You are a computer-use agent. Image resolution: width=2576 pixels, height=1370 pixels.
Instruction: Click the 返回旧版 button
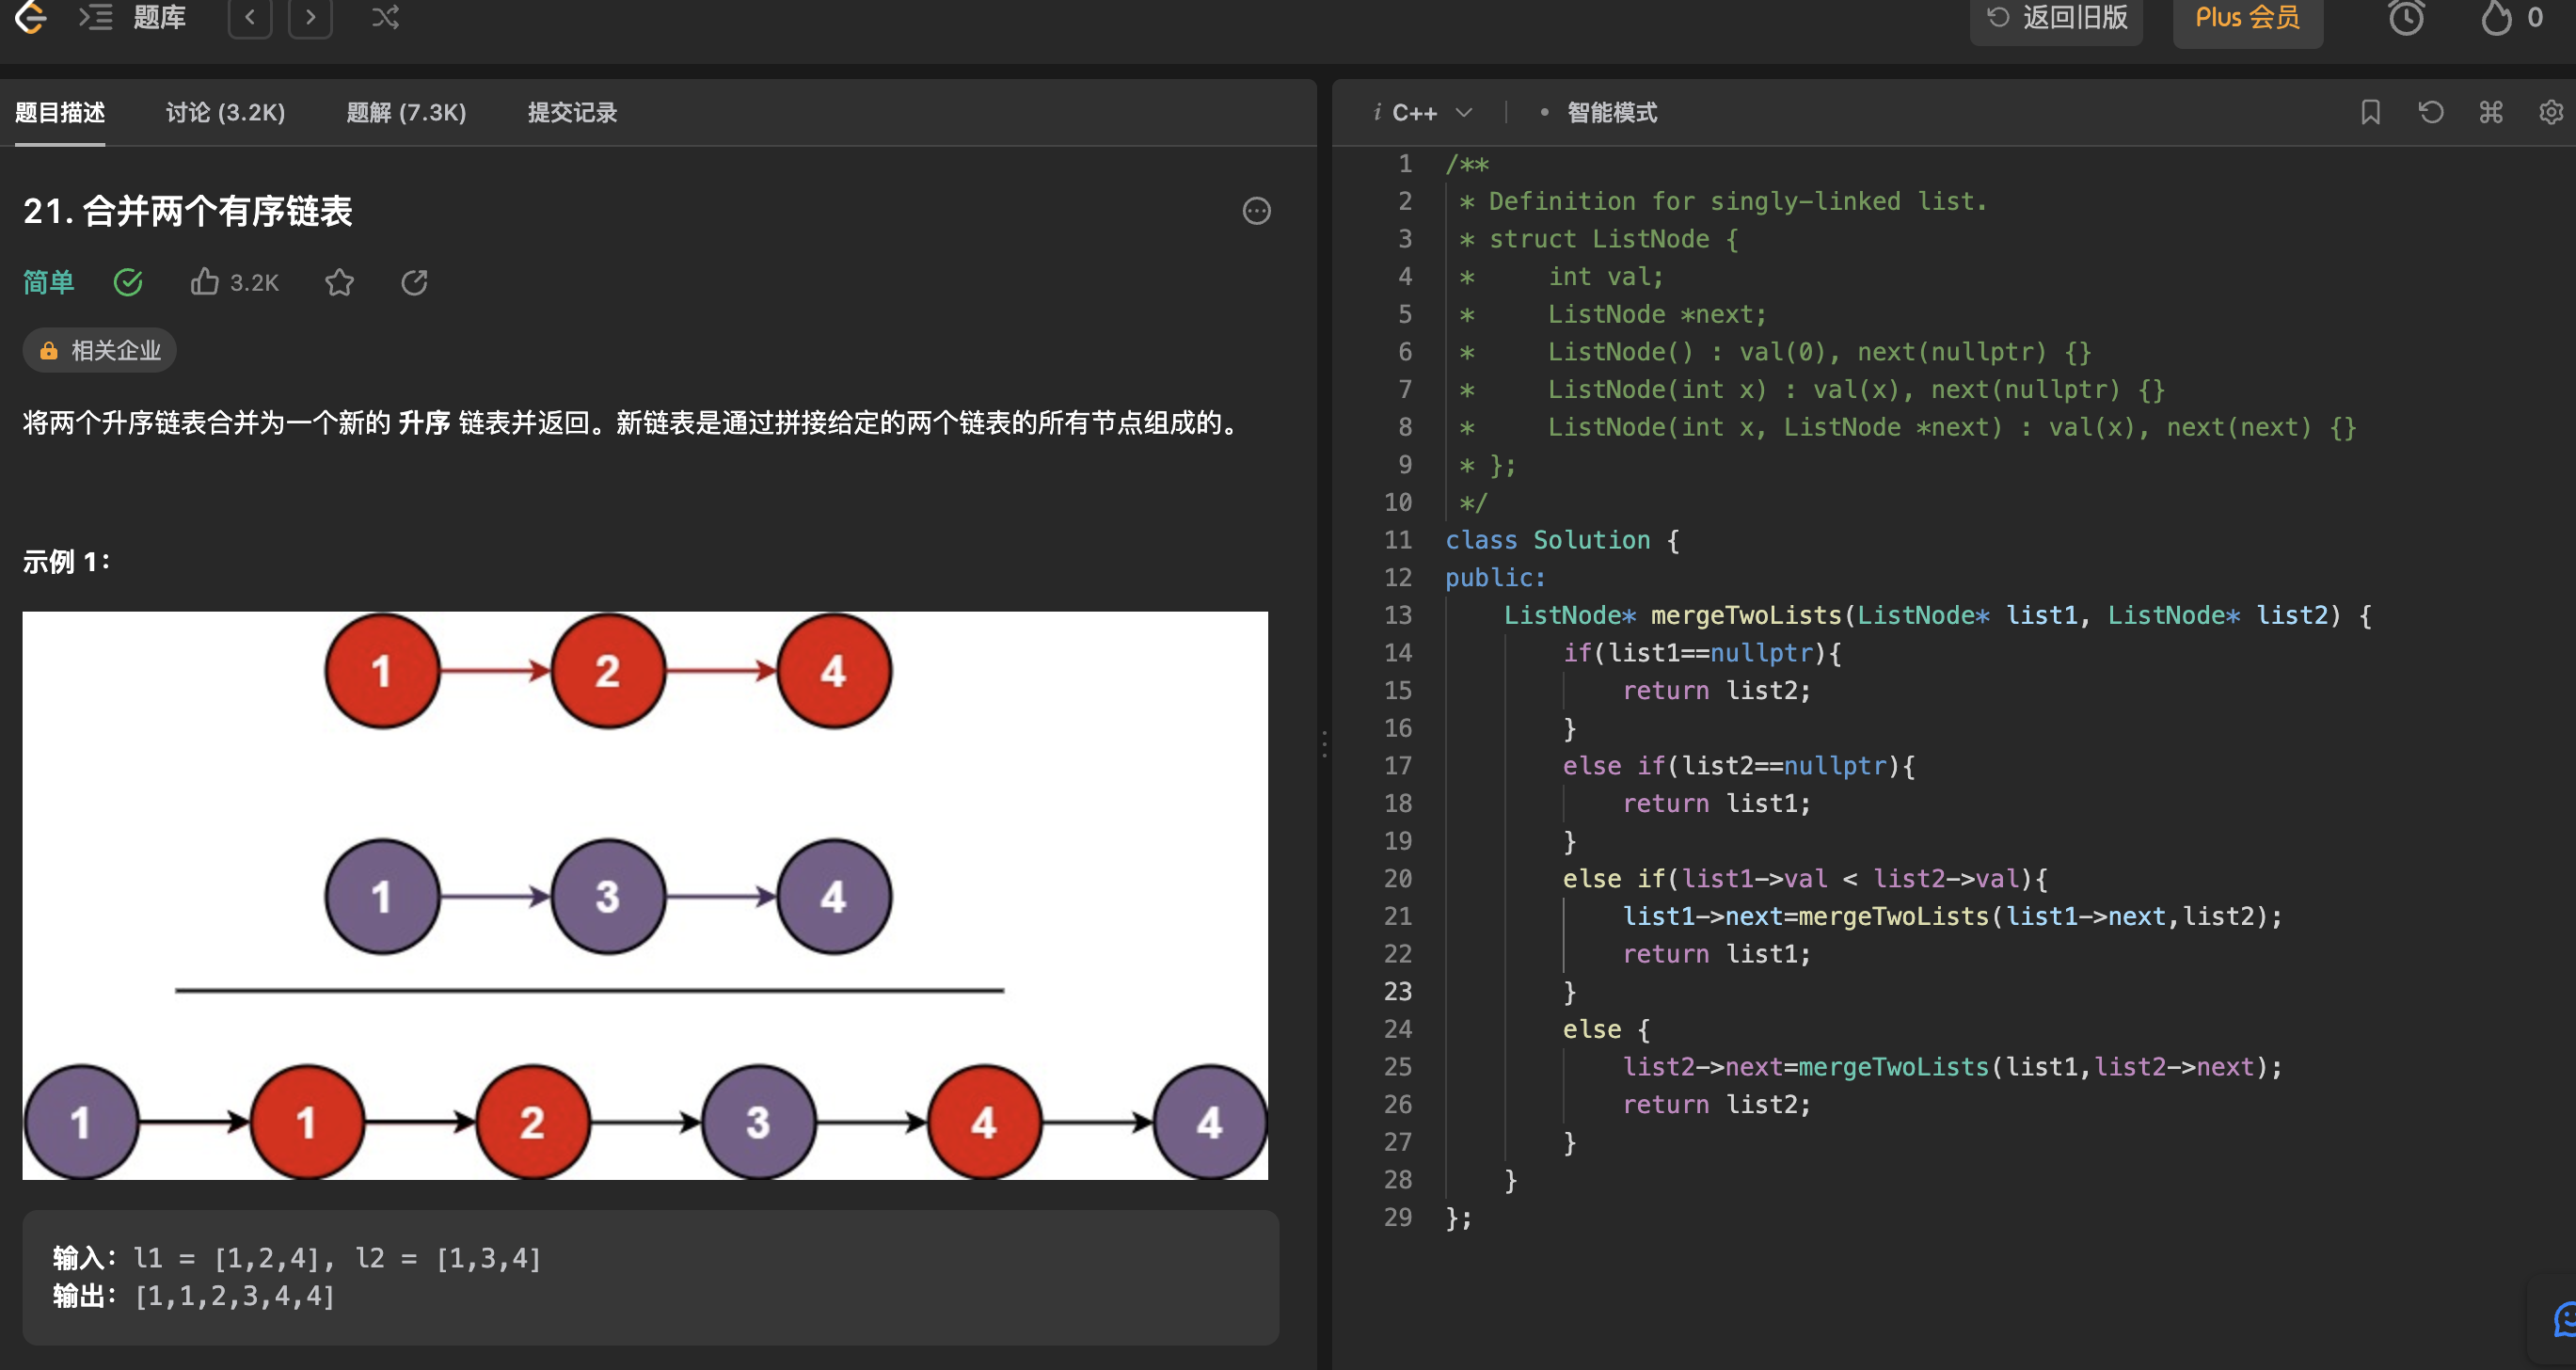tap(2056, 18)
